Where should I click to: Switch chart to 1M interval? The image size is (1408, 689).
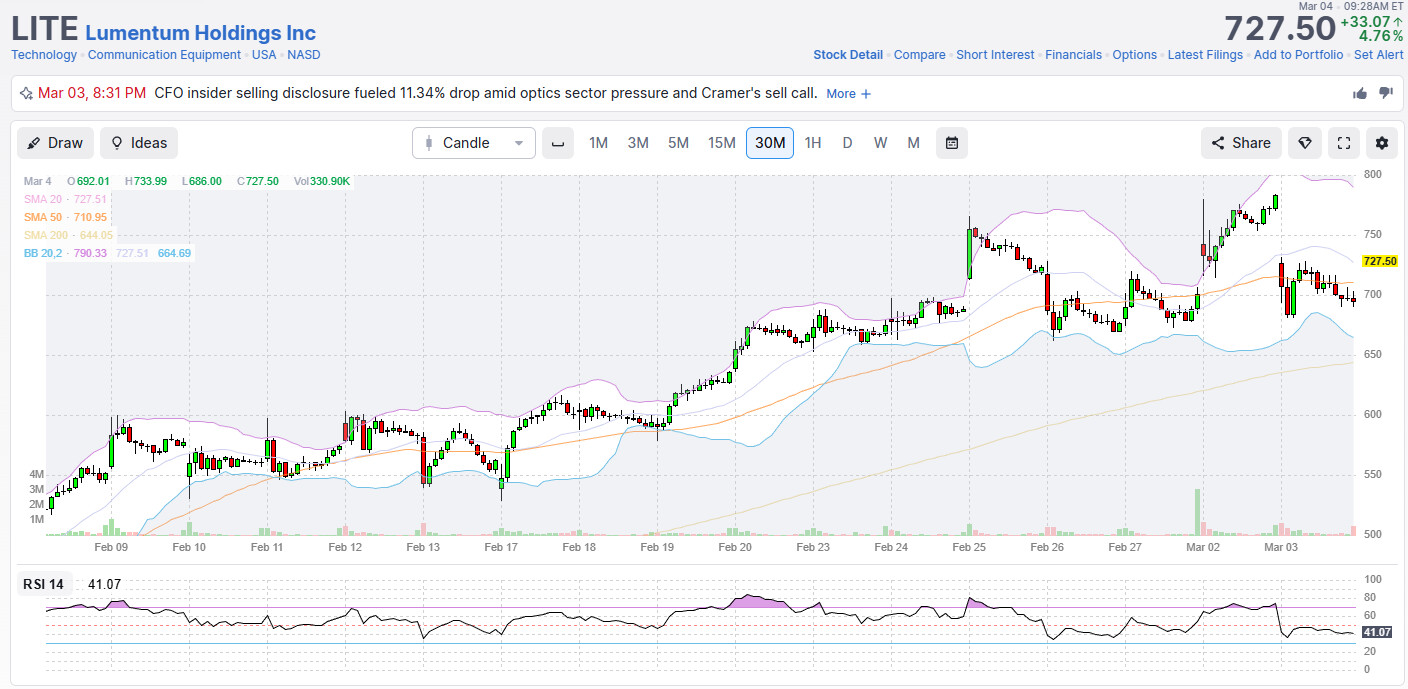pyautogui.click(x=598, y=143)
